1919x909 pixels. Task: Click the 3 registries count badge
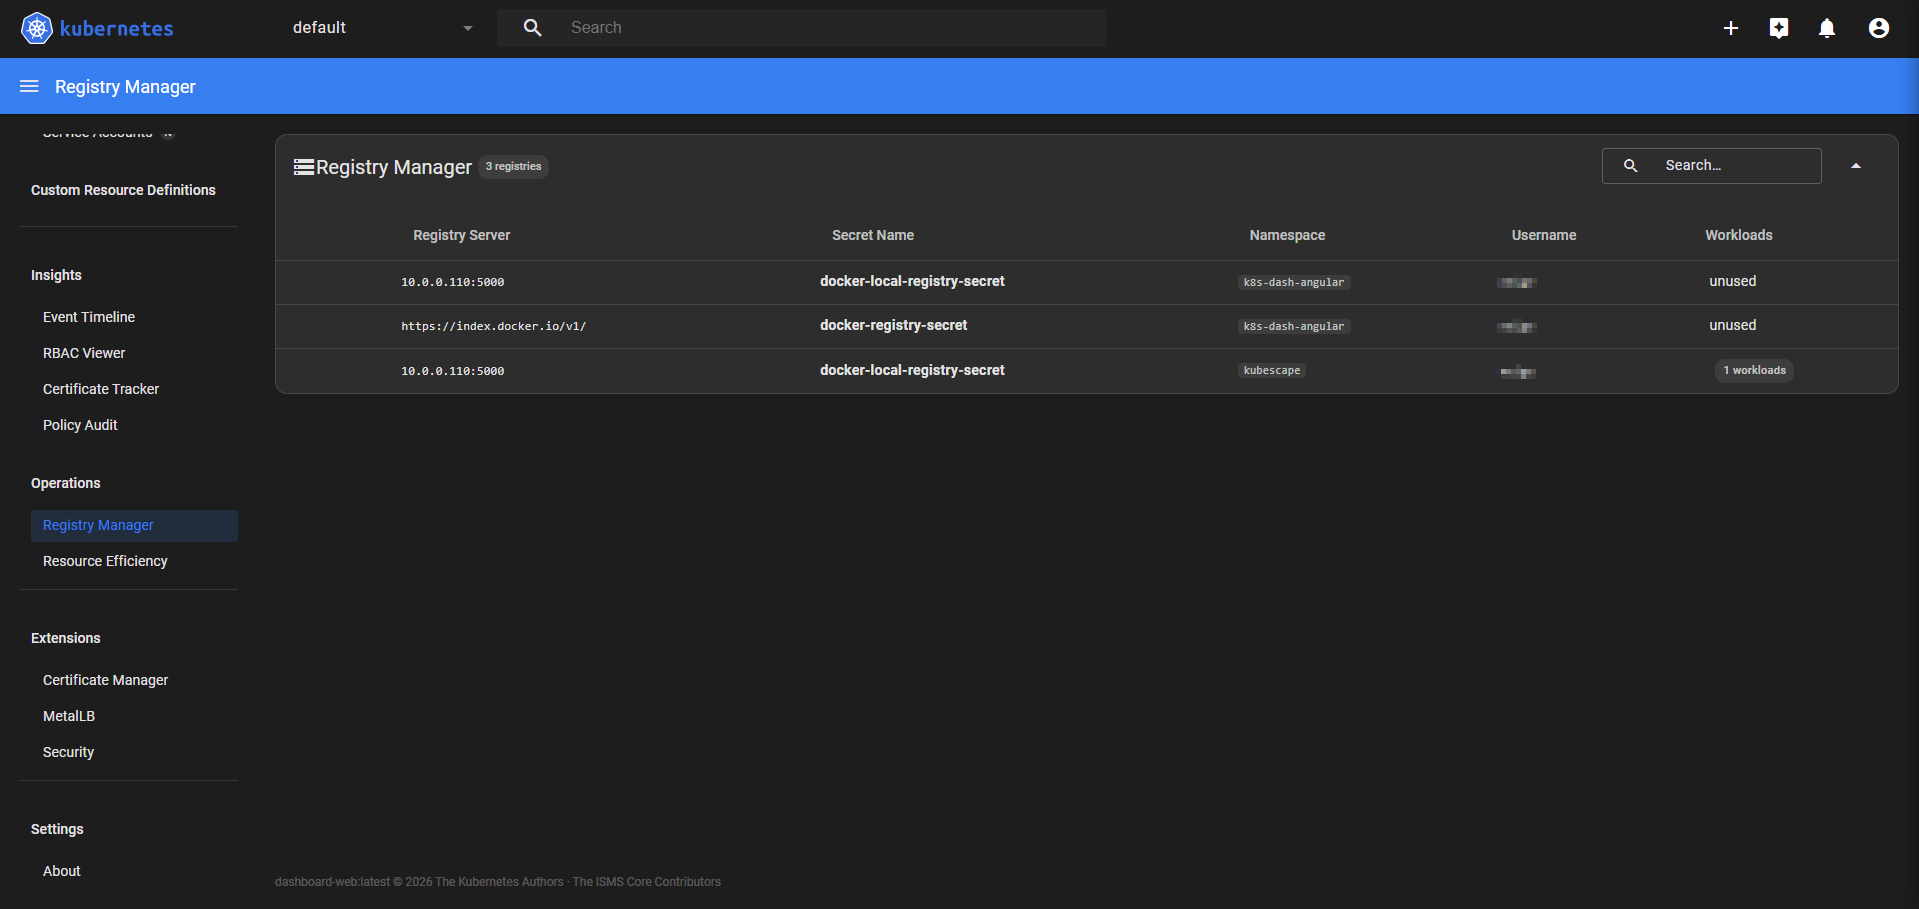(513, 167)
